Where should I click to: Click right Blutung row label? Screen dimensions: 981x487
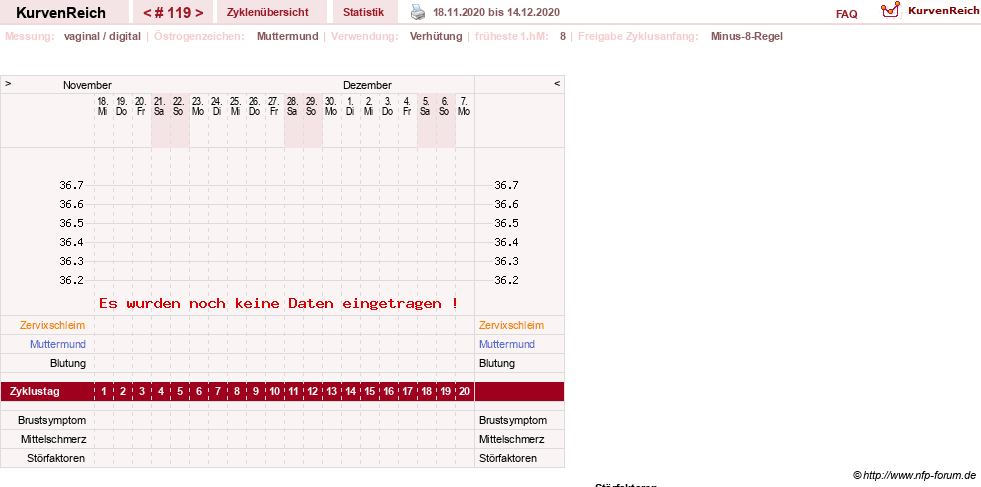[x=497, y=363]
